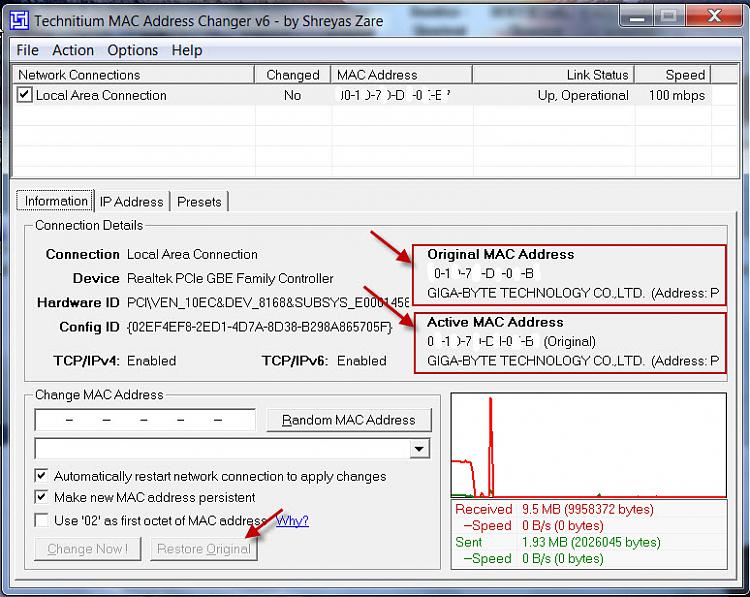Click the Random MAC Address button
This screenshot has height=597, width=750.
point(349,420)
